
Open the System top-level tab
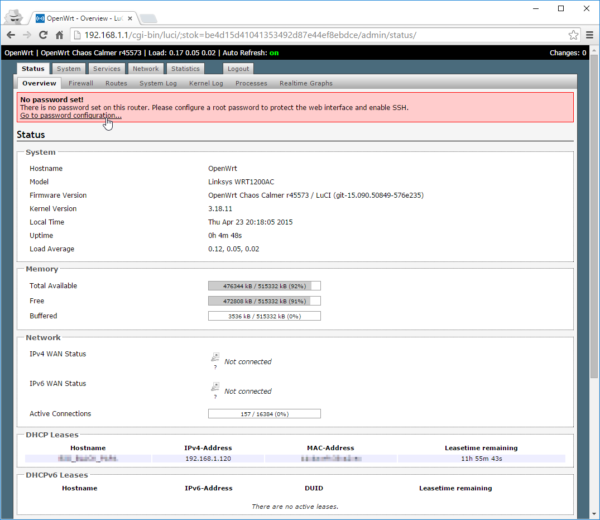point(69,69)
